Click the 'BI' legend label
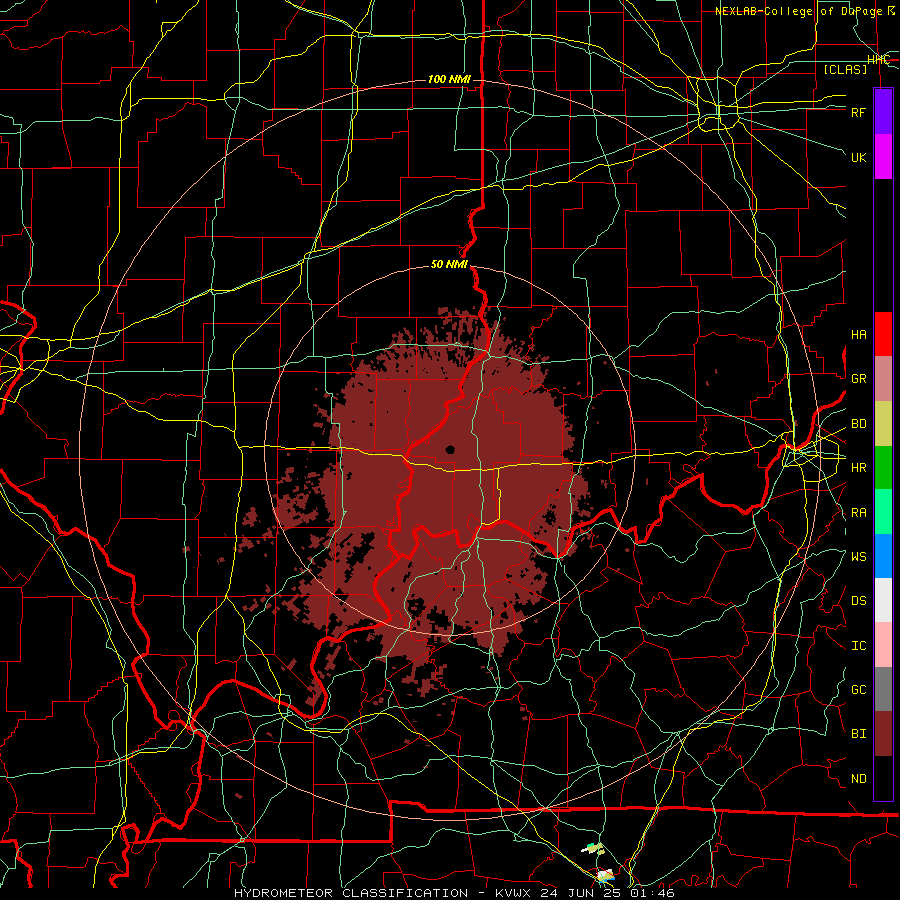The height and width of the screenshot is (900, 900). click(858, 734)
